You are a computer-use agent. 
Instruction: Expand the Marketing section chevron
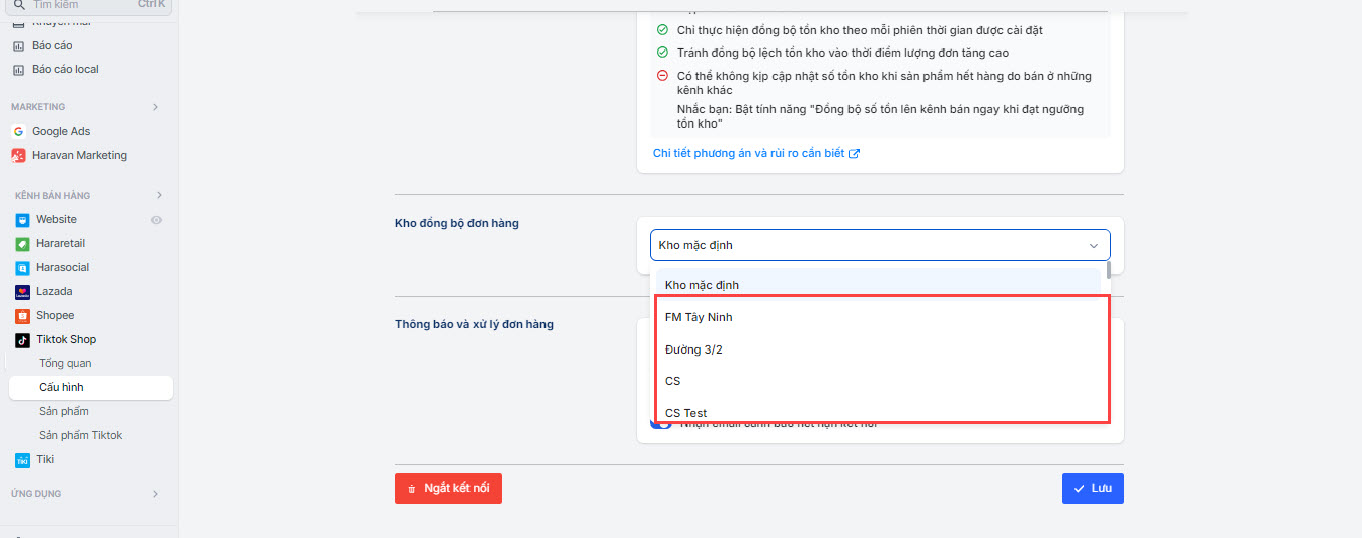[155, 107]
